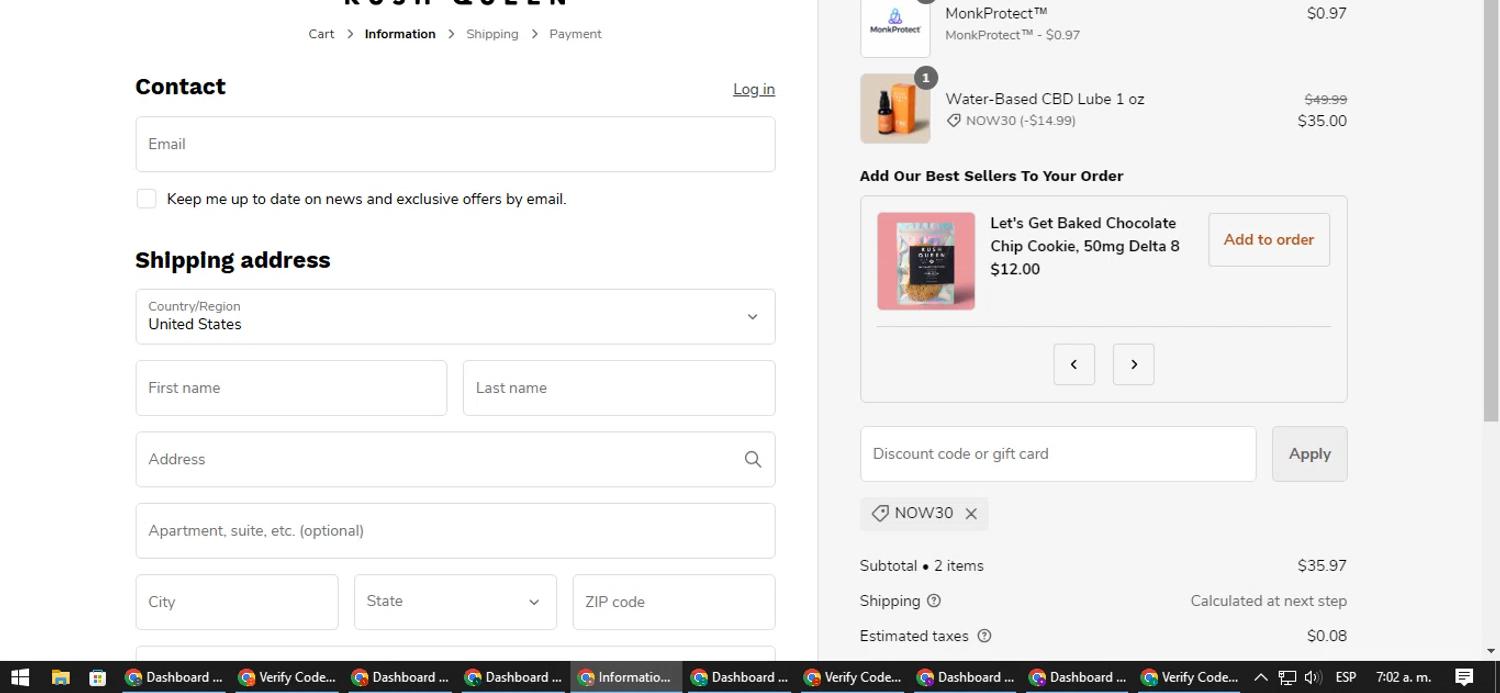Open the Microsoft Store taskbar icon
1500x693 pixels.
(97, 677)
